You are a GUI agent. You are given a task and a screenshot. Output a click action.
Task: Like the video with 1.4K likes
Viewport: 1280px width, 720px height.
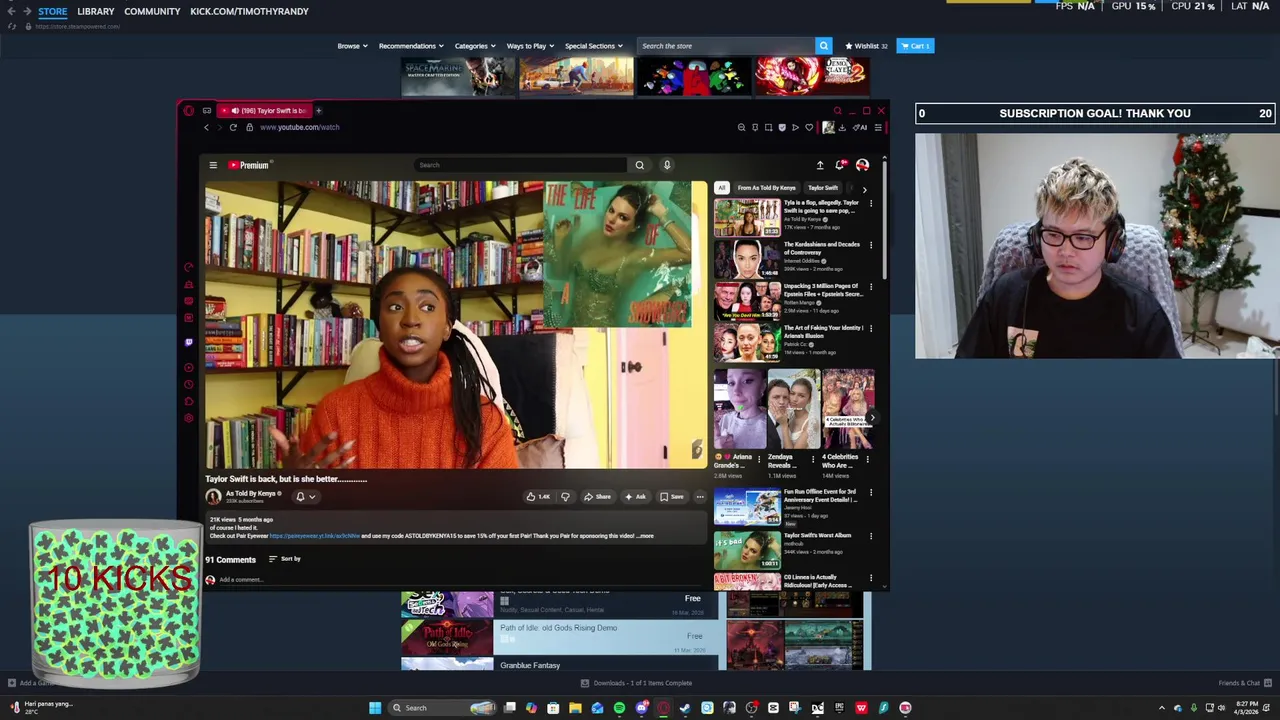click(x=538, y=497)
